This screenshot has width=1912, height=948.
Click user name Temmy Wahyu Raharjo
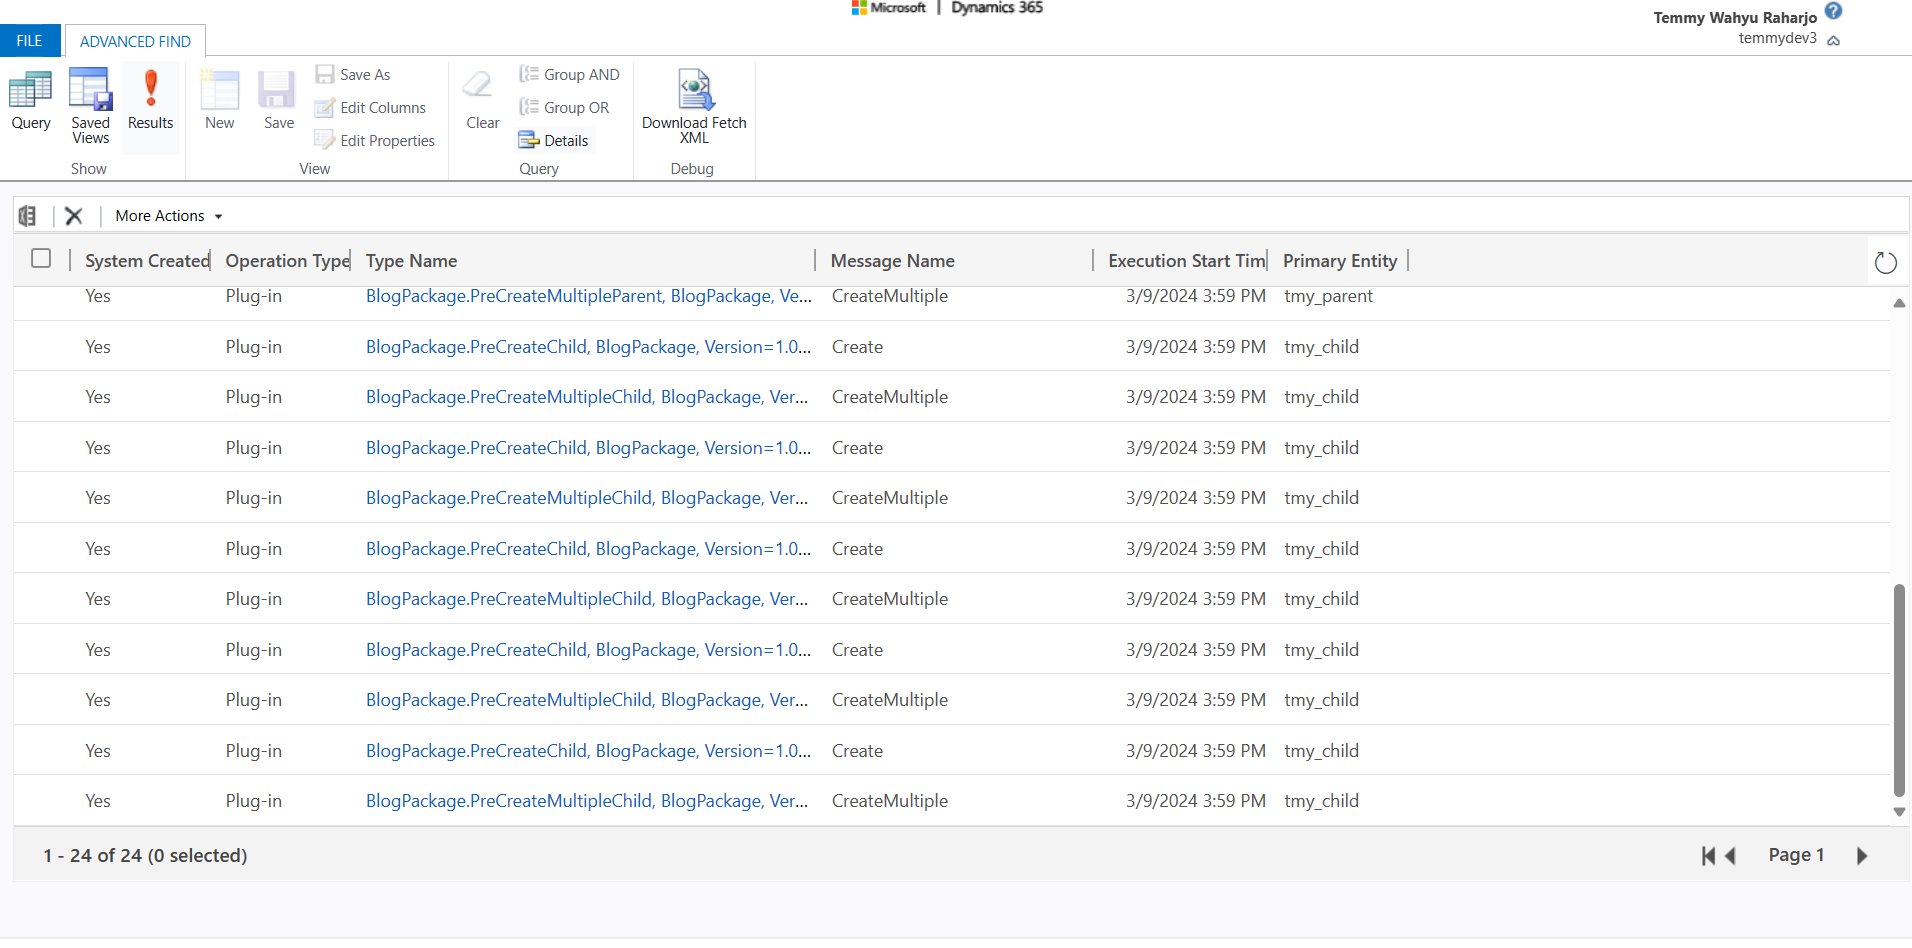[x=1735, y=18]
